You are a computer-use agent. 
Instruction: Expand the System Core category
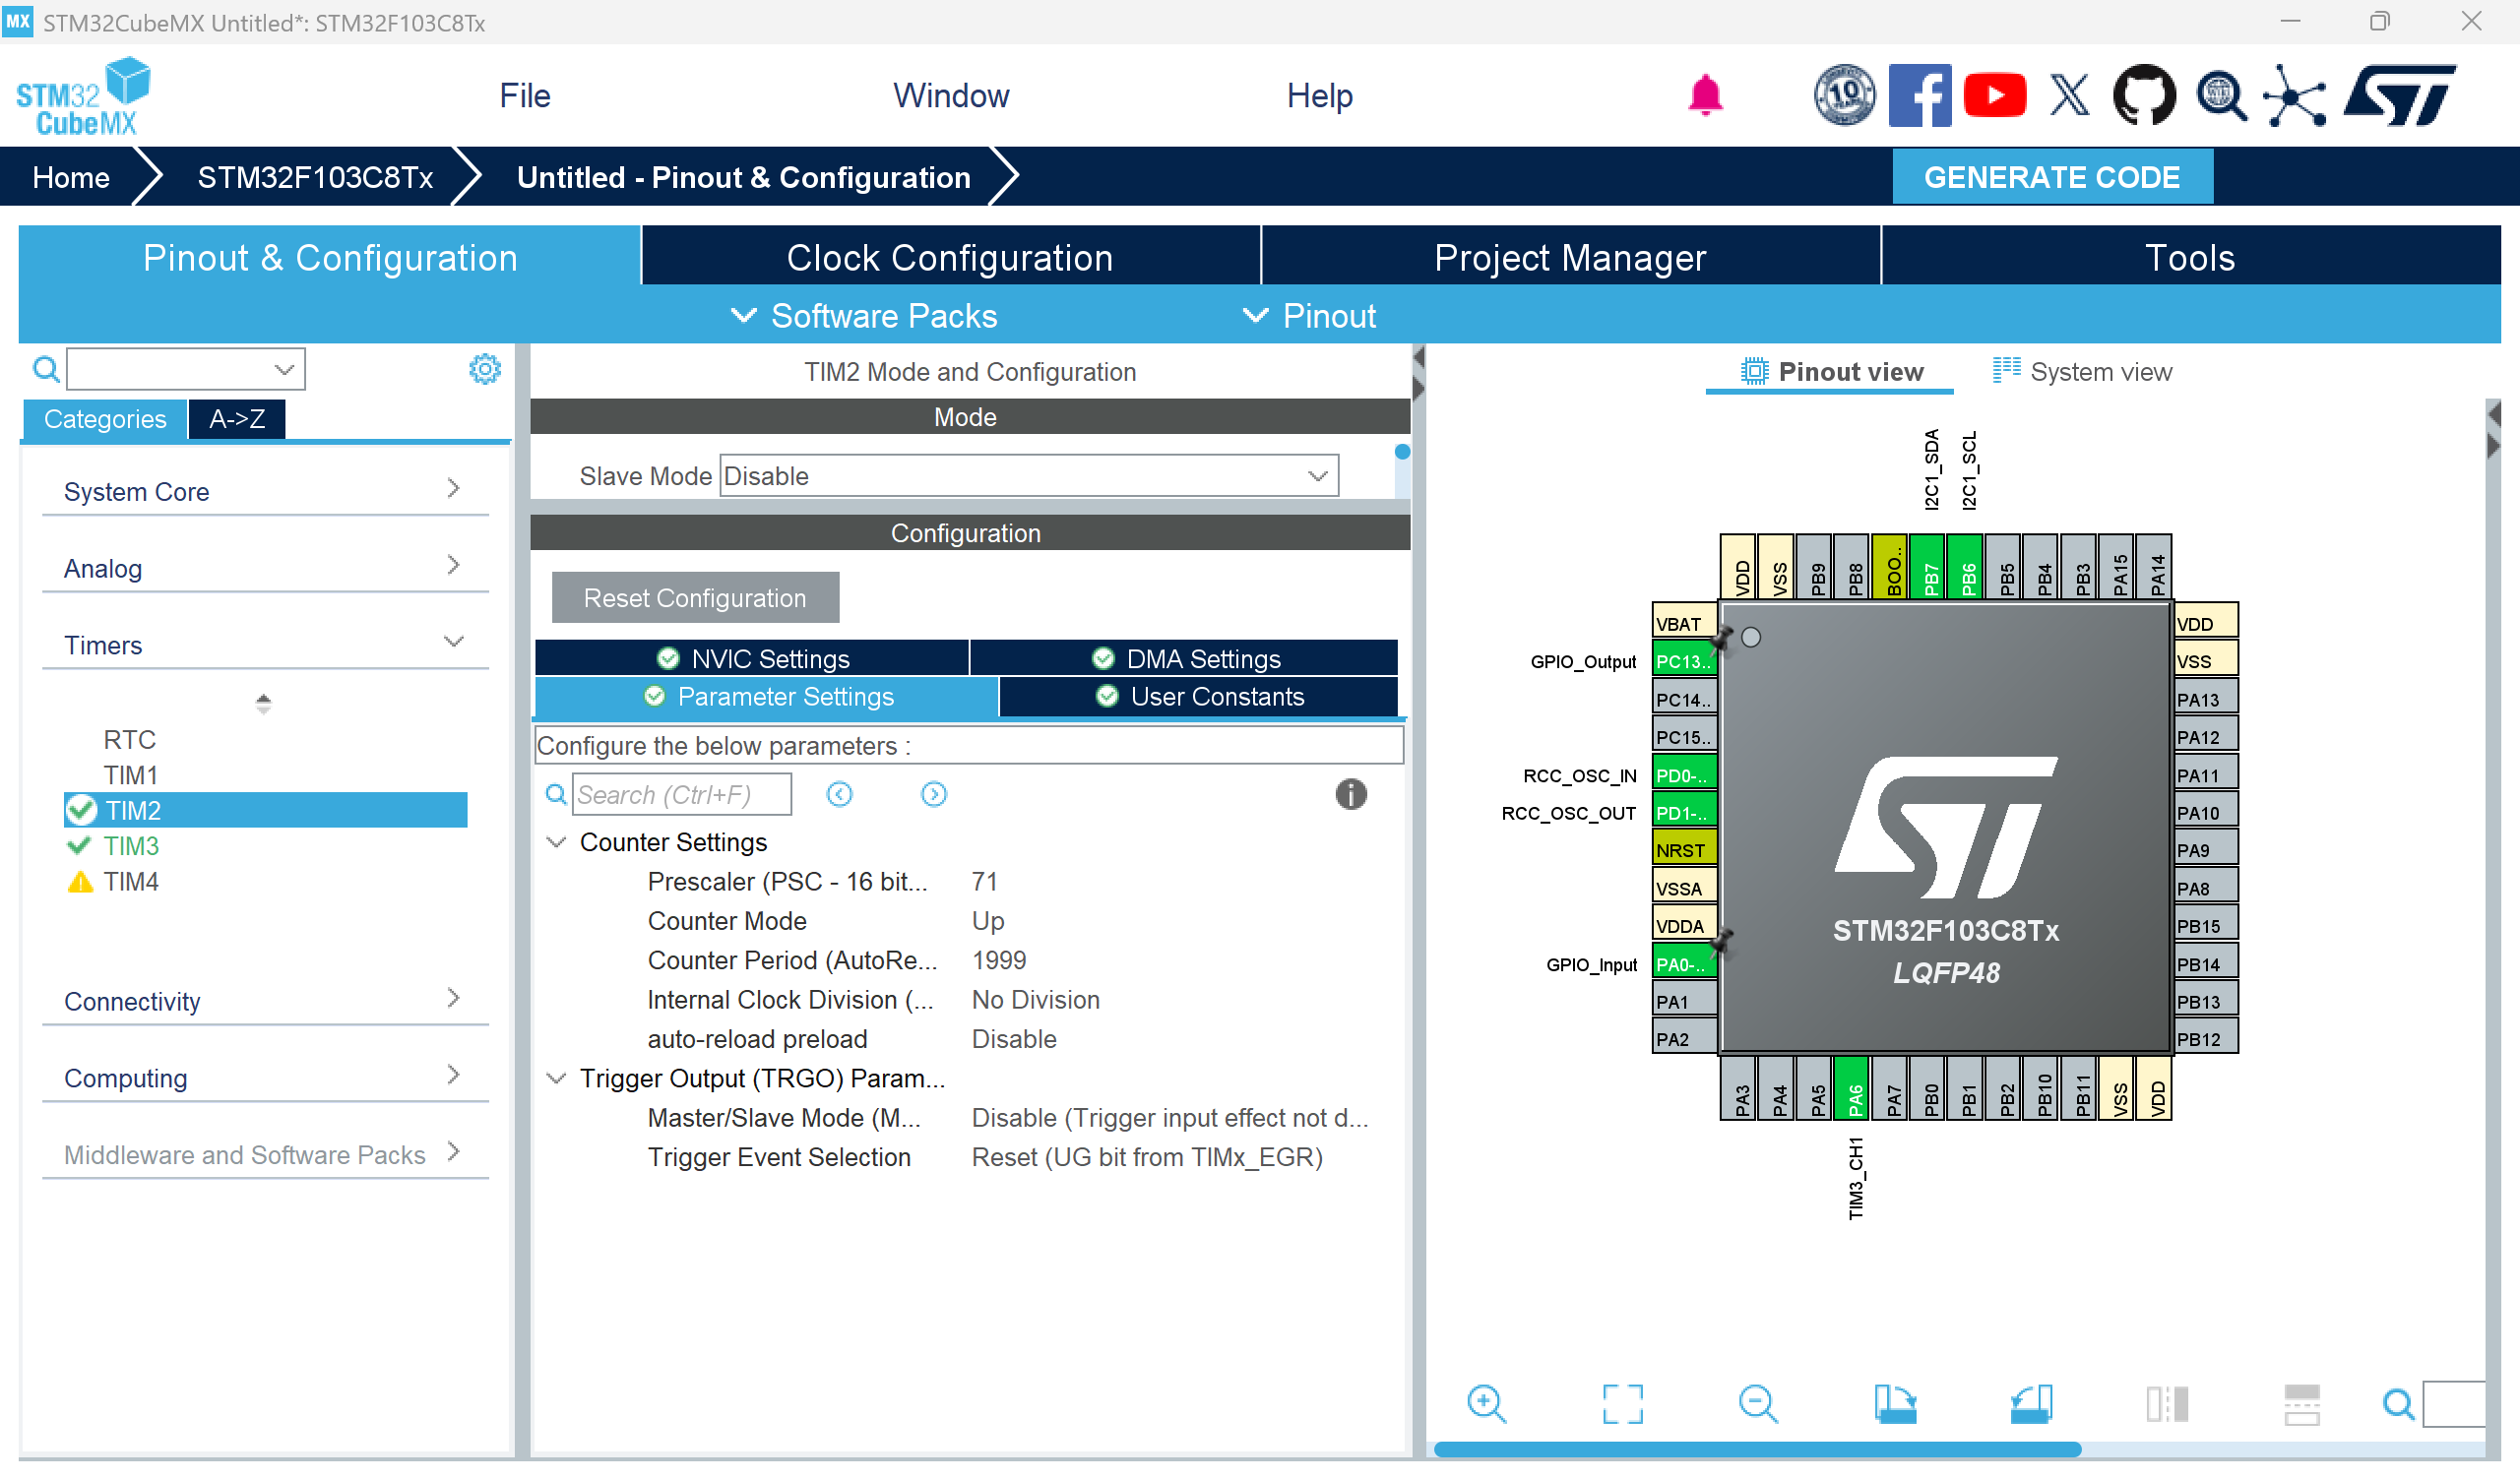click(265, 491)
